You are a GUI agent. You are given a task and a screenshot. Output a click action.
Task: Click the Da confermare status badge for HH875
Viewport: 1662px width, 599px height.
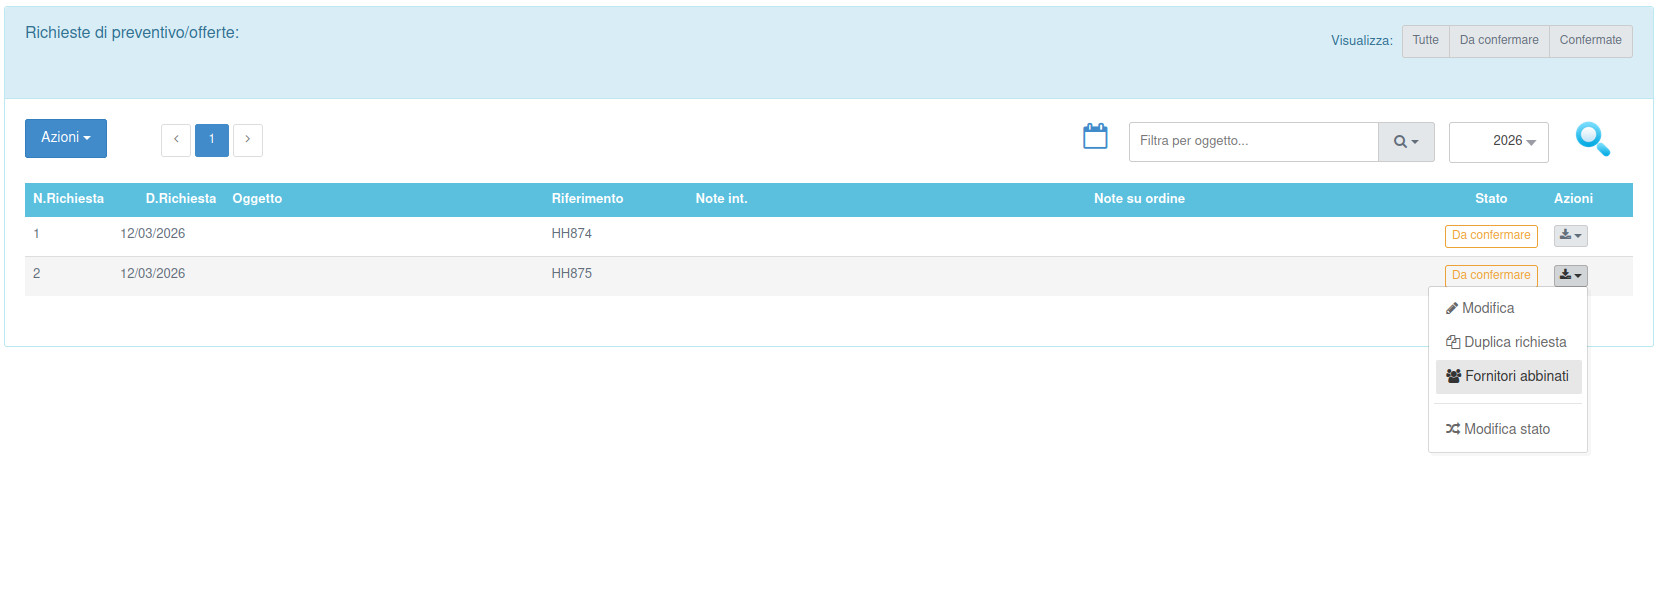(1490, 275)
